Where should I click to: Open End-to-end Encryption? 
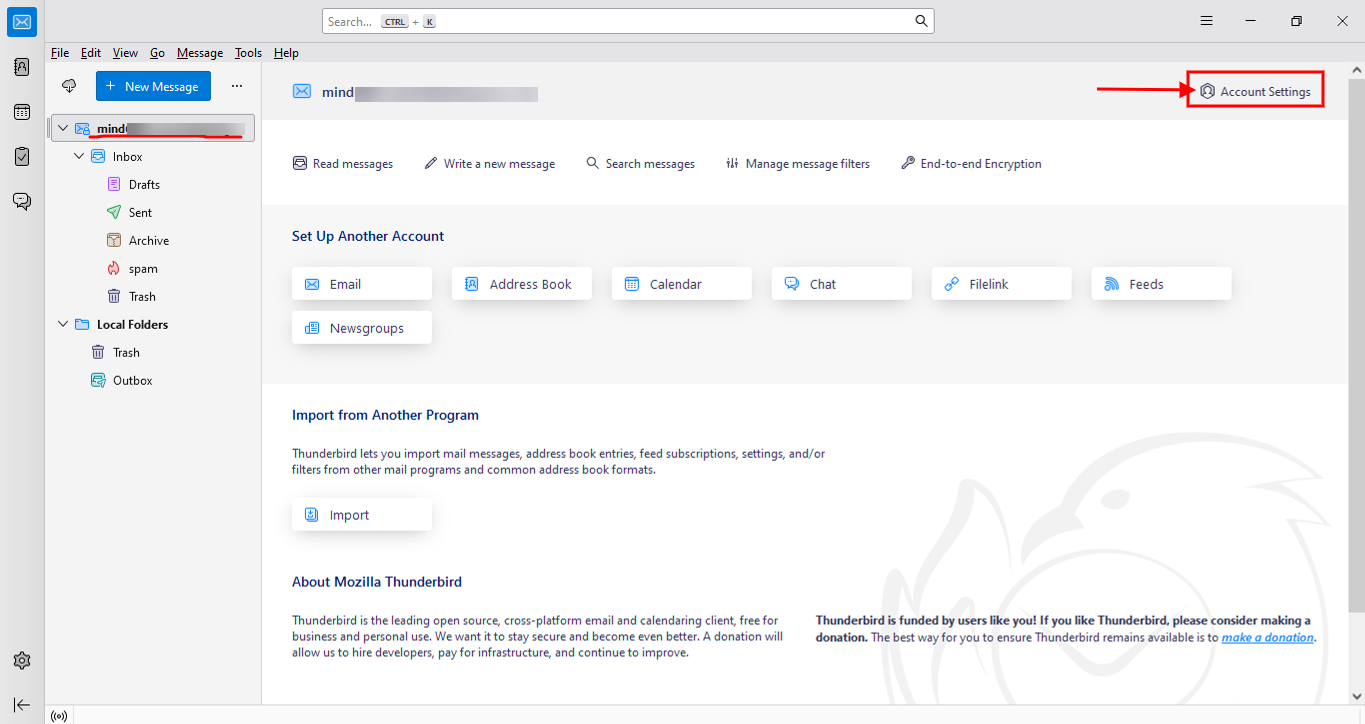[x=971, y=164]
